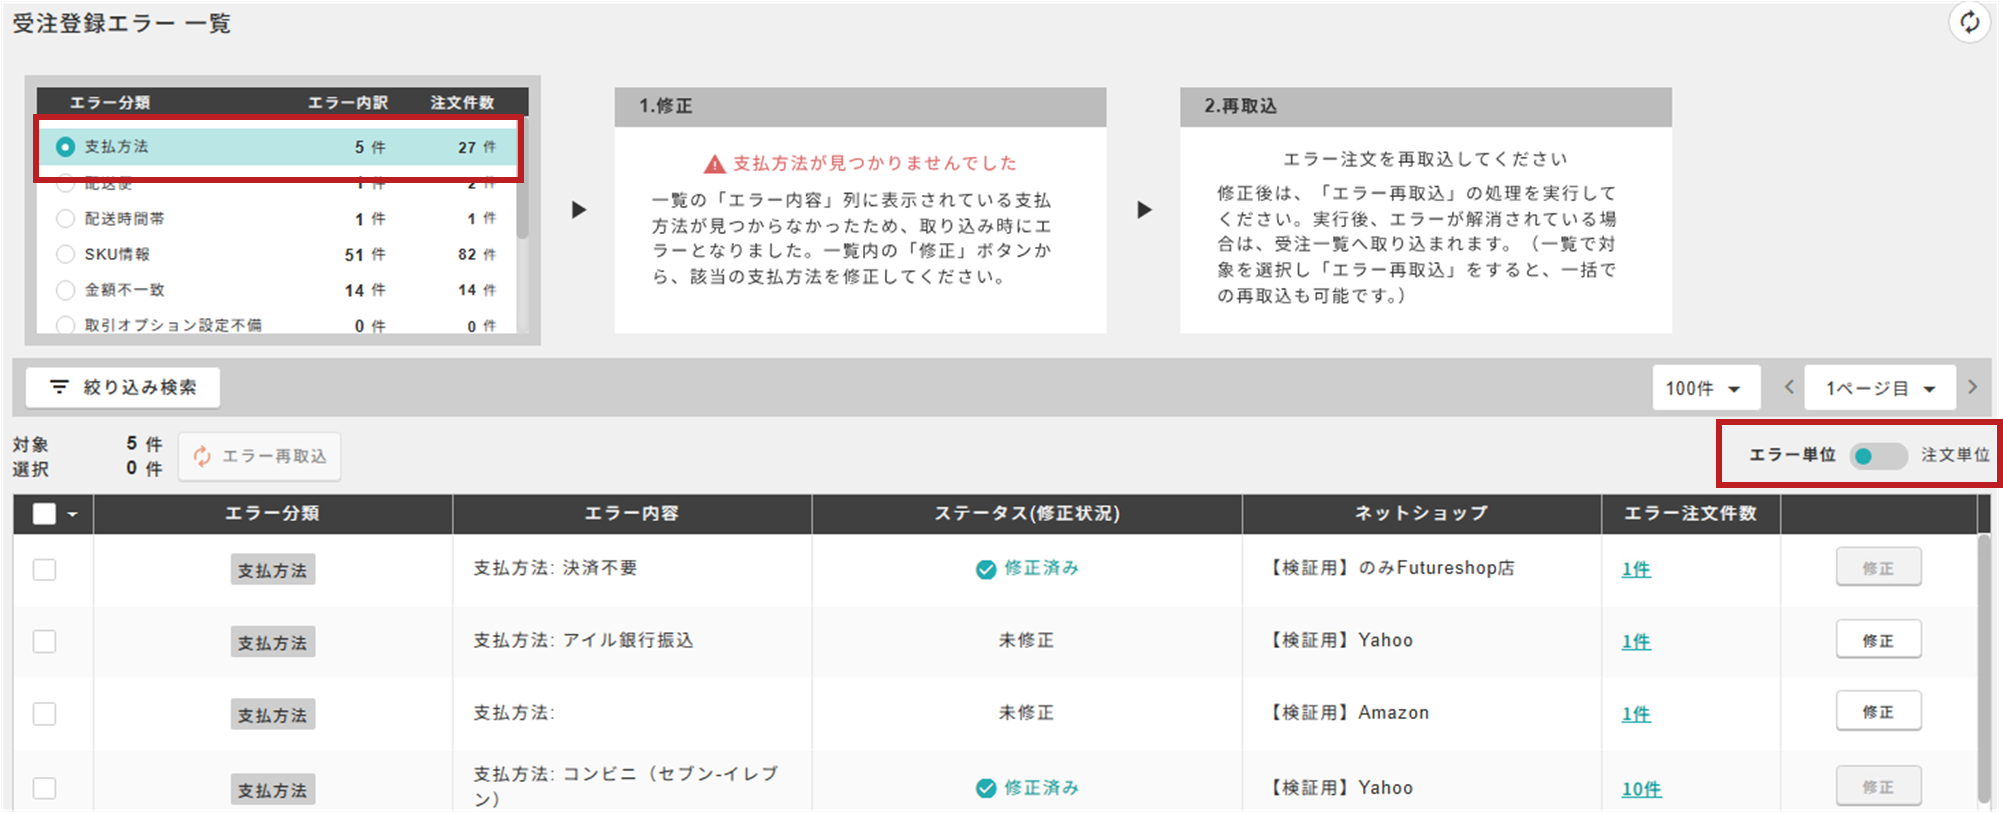Click the red warning triangle icon
This screenshot has width=2003, height=813.
pyautogui.click(x=714, y=164)
